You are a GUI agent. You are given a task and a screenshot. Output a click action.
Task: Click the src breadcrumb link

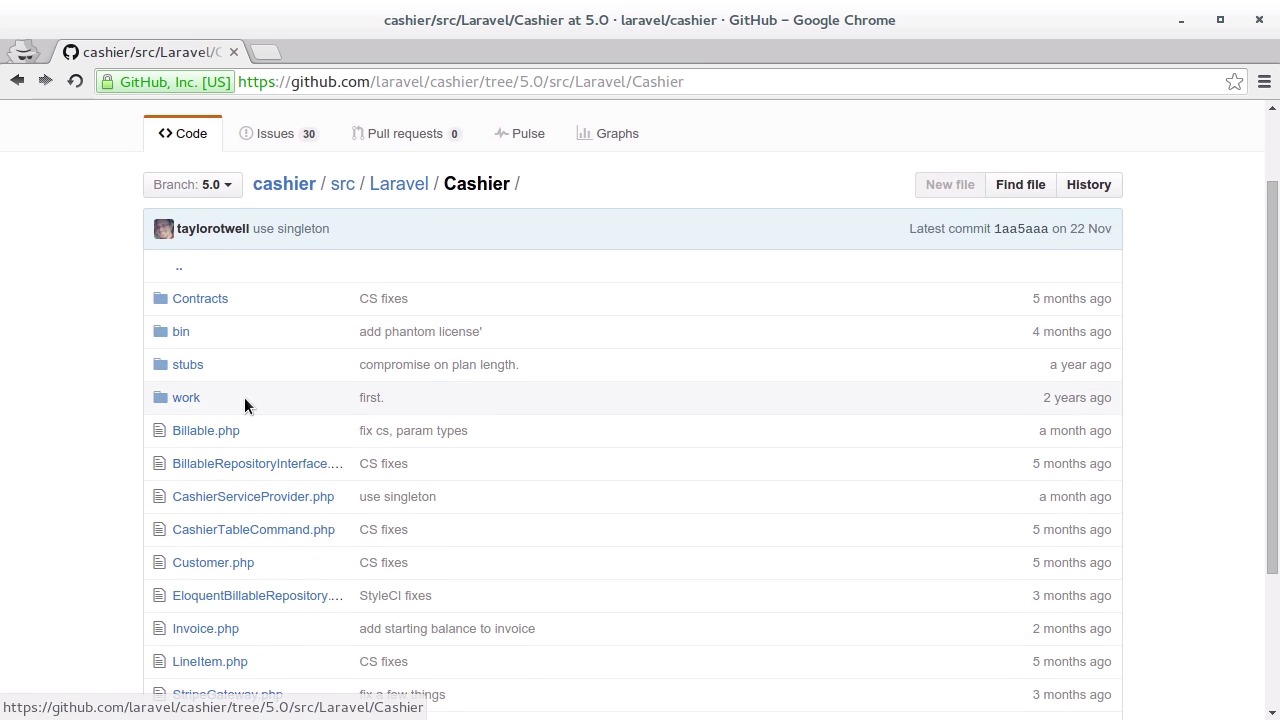click(343, 184)
